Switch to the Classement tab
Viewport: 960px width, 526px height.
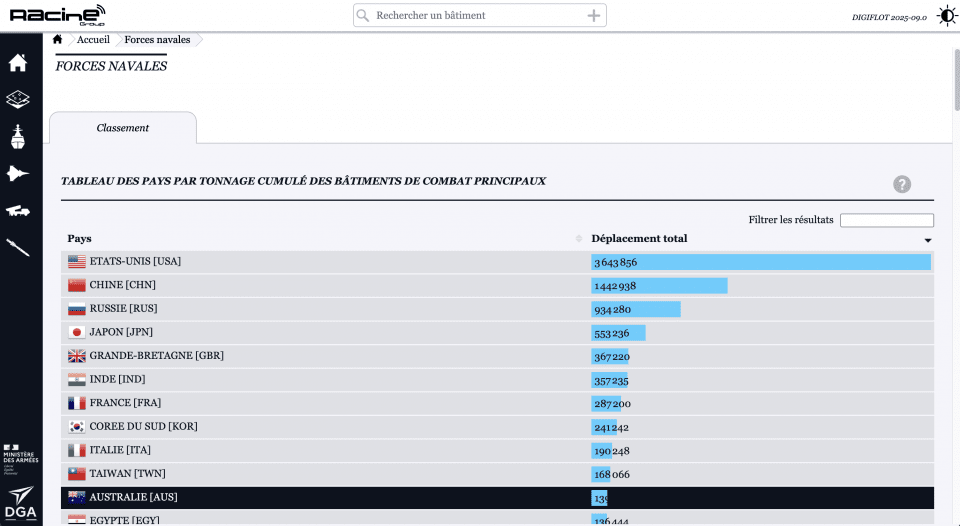tap(123, 128)
